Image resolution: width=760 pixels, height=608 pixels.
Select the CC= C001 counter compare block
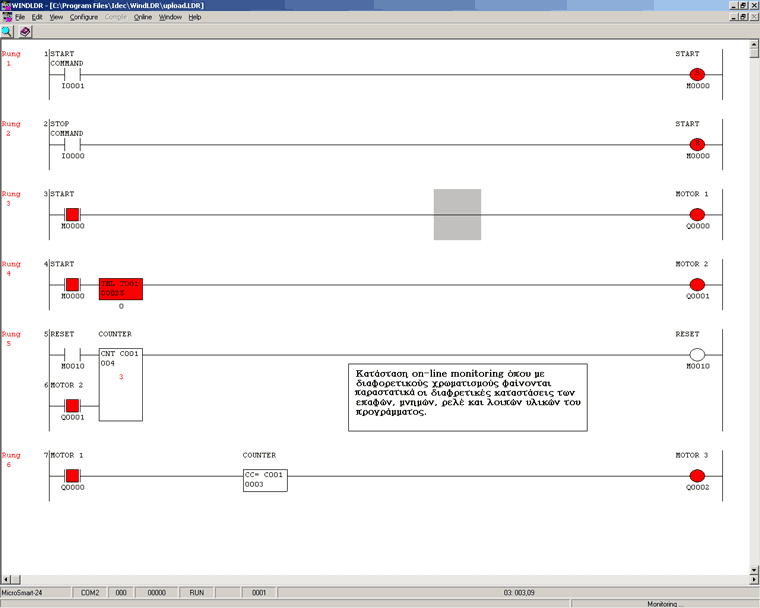click(x=264, y=480)
